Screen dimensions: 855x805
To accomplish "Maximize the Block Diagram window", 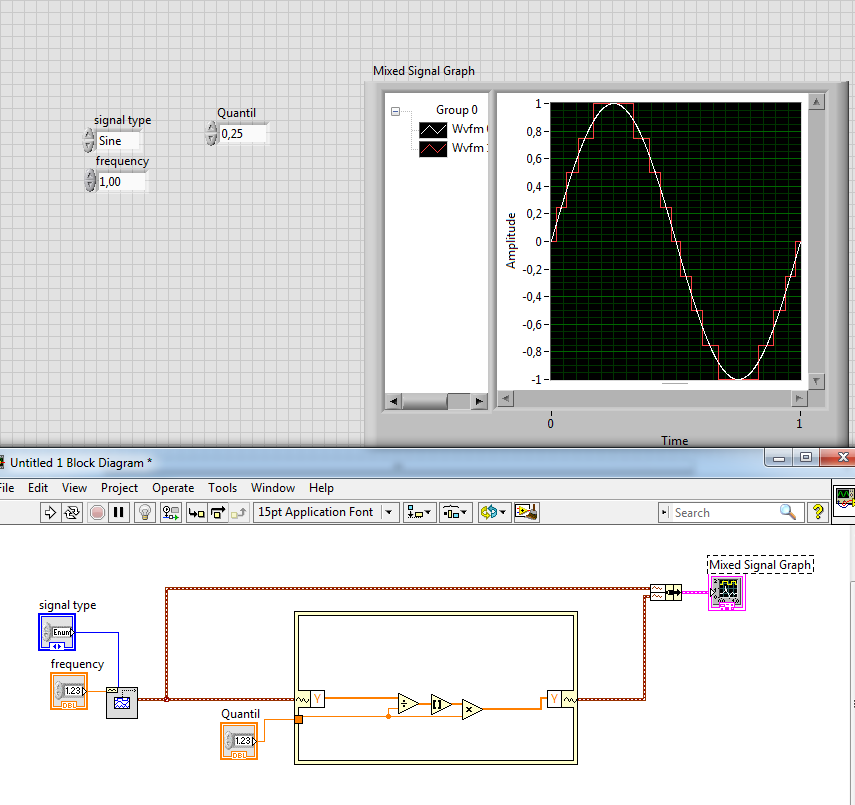I will 806,458.
